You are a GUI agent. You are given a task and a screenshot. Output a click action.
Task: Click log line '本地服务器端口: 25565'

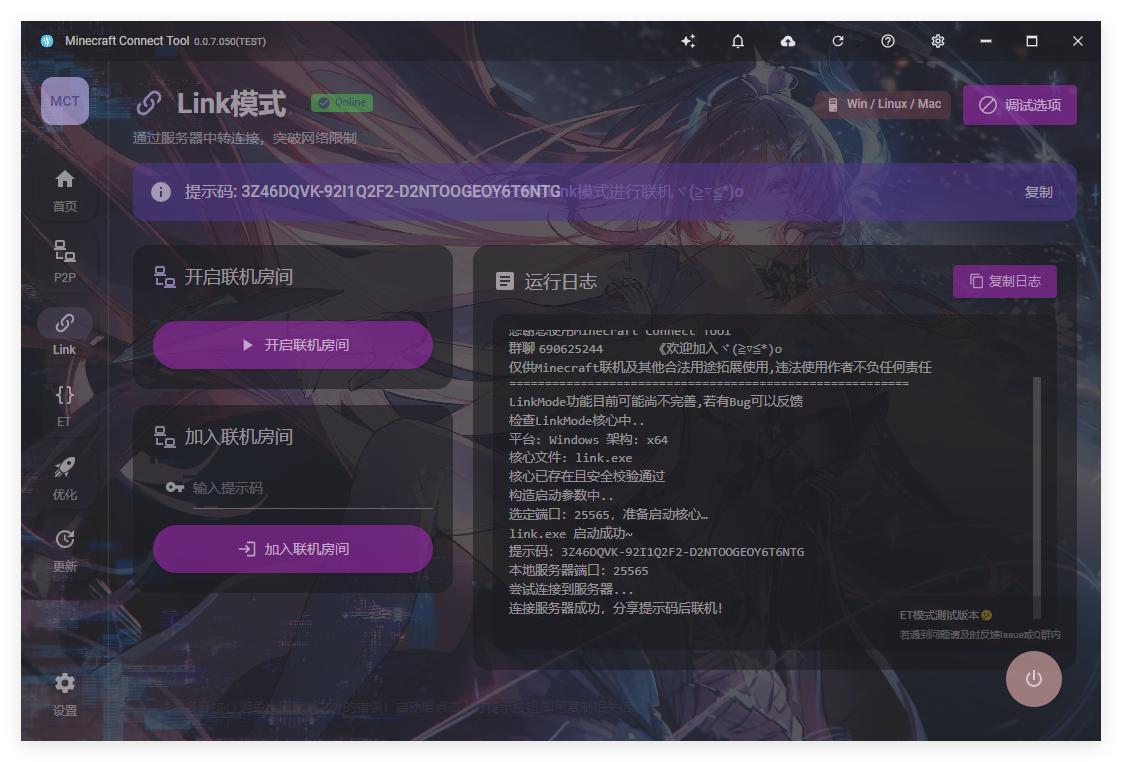tap(578, 570)
